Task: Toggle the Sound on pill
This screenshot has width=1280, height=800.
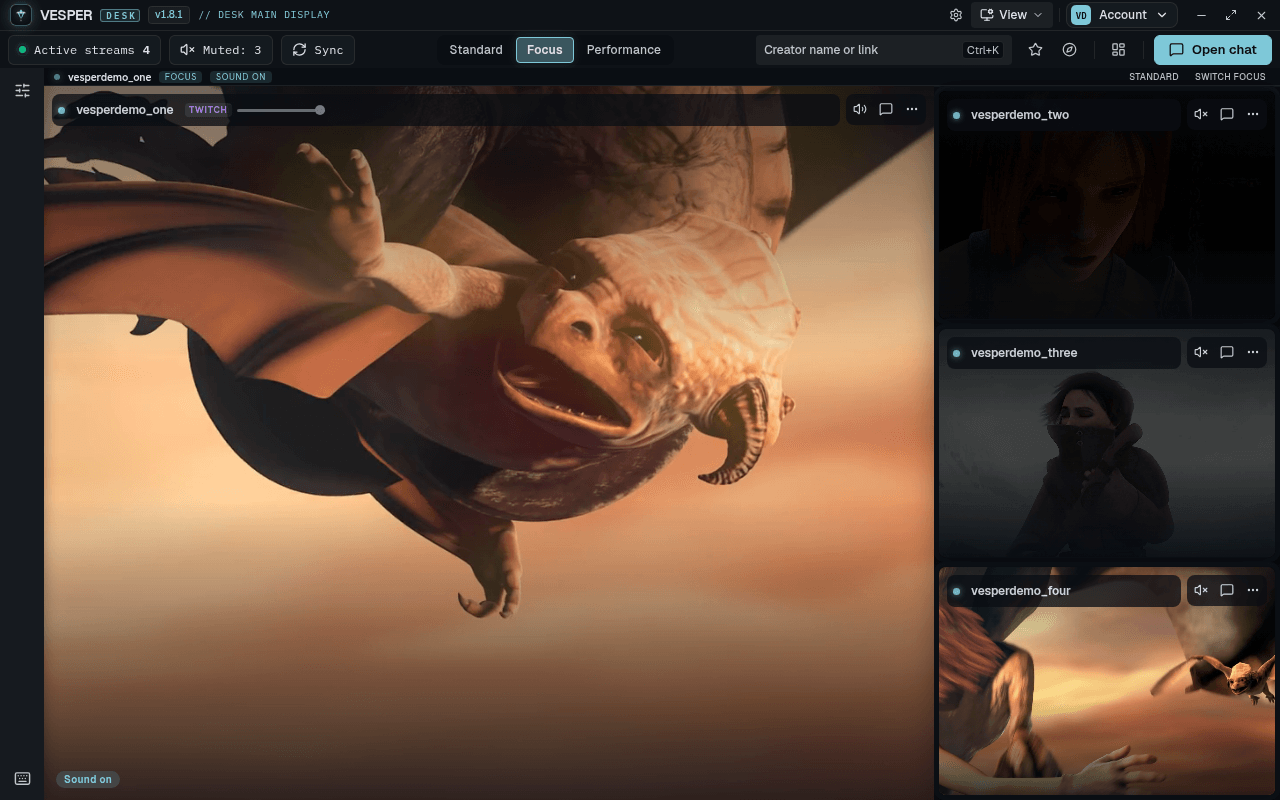Action: pyautogui.click(x=88, y=779)
